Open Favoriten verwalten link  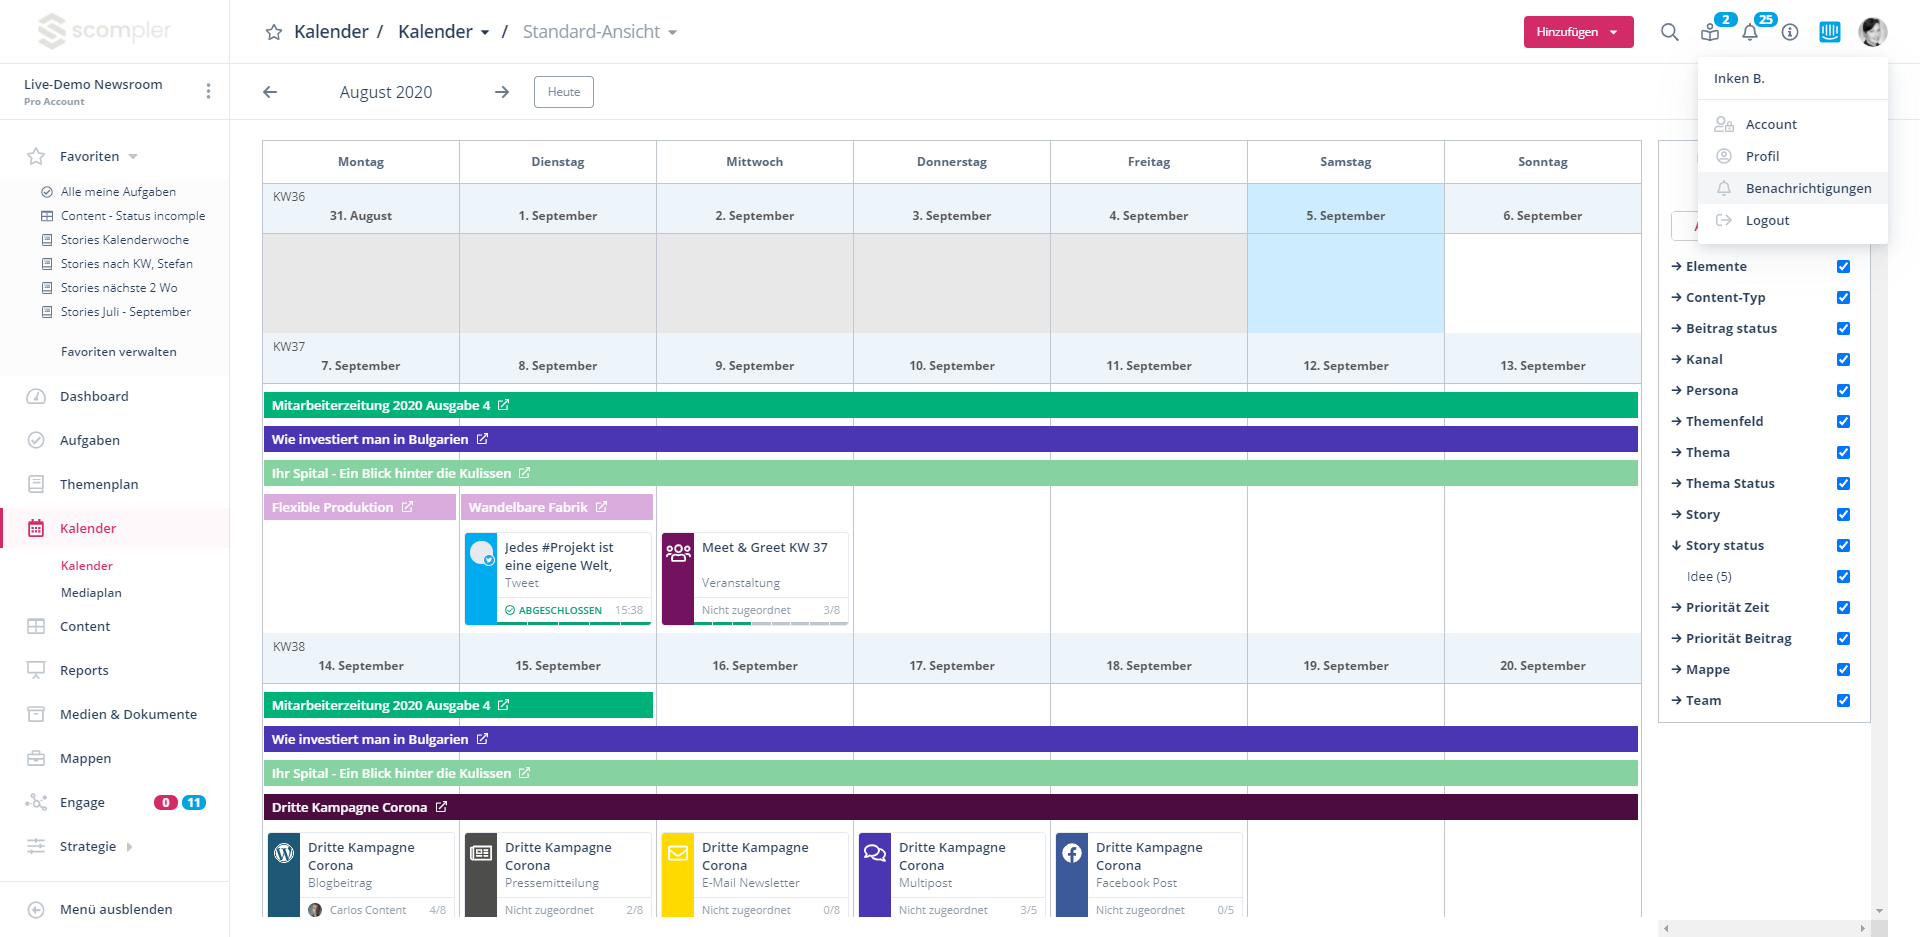coord(118,352)
